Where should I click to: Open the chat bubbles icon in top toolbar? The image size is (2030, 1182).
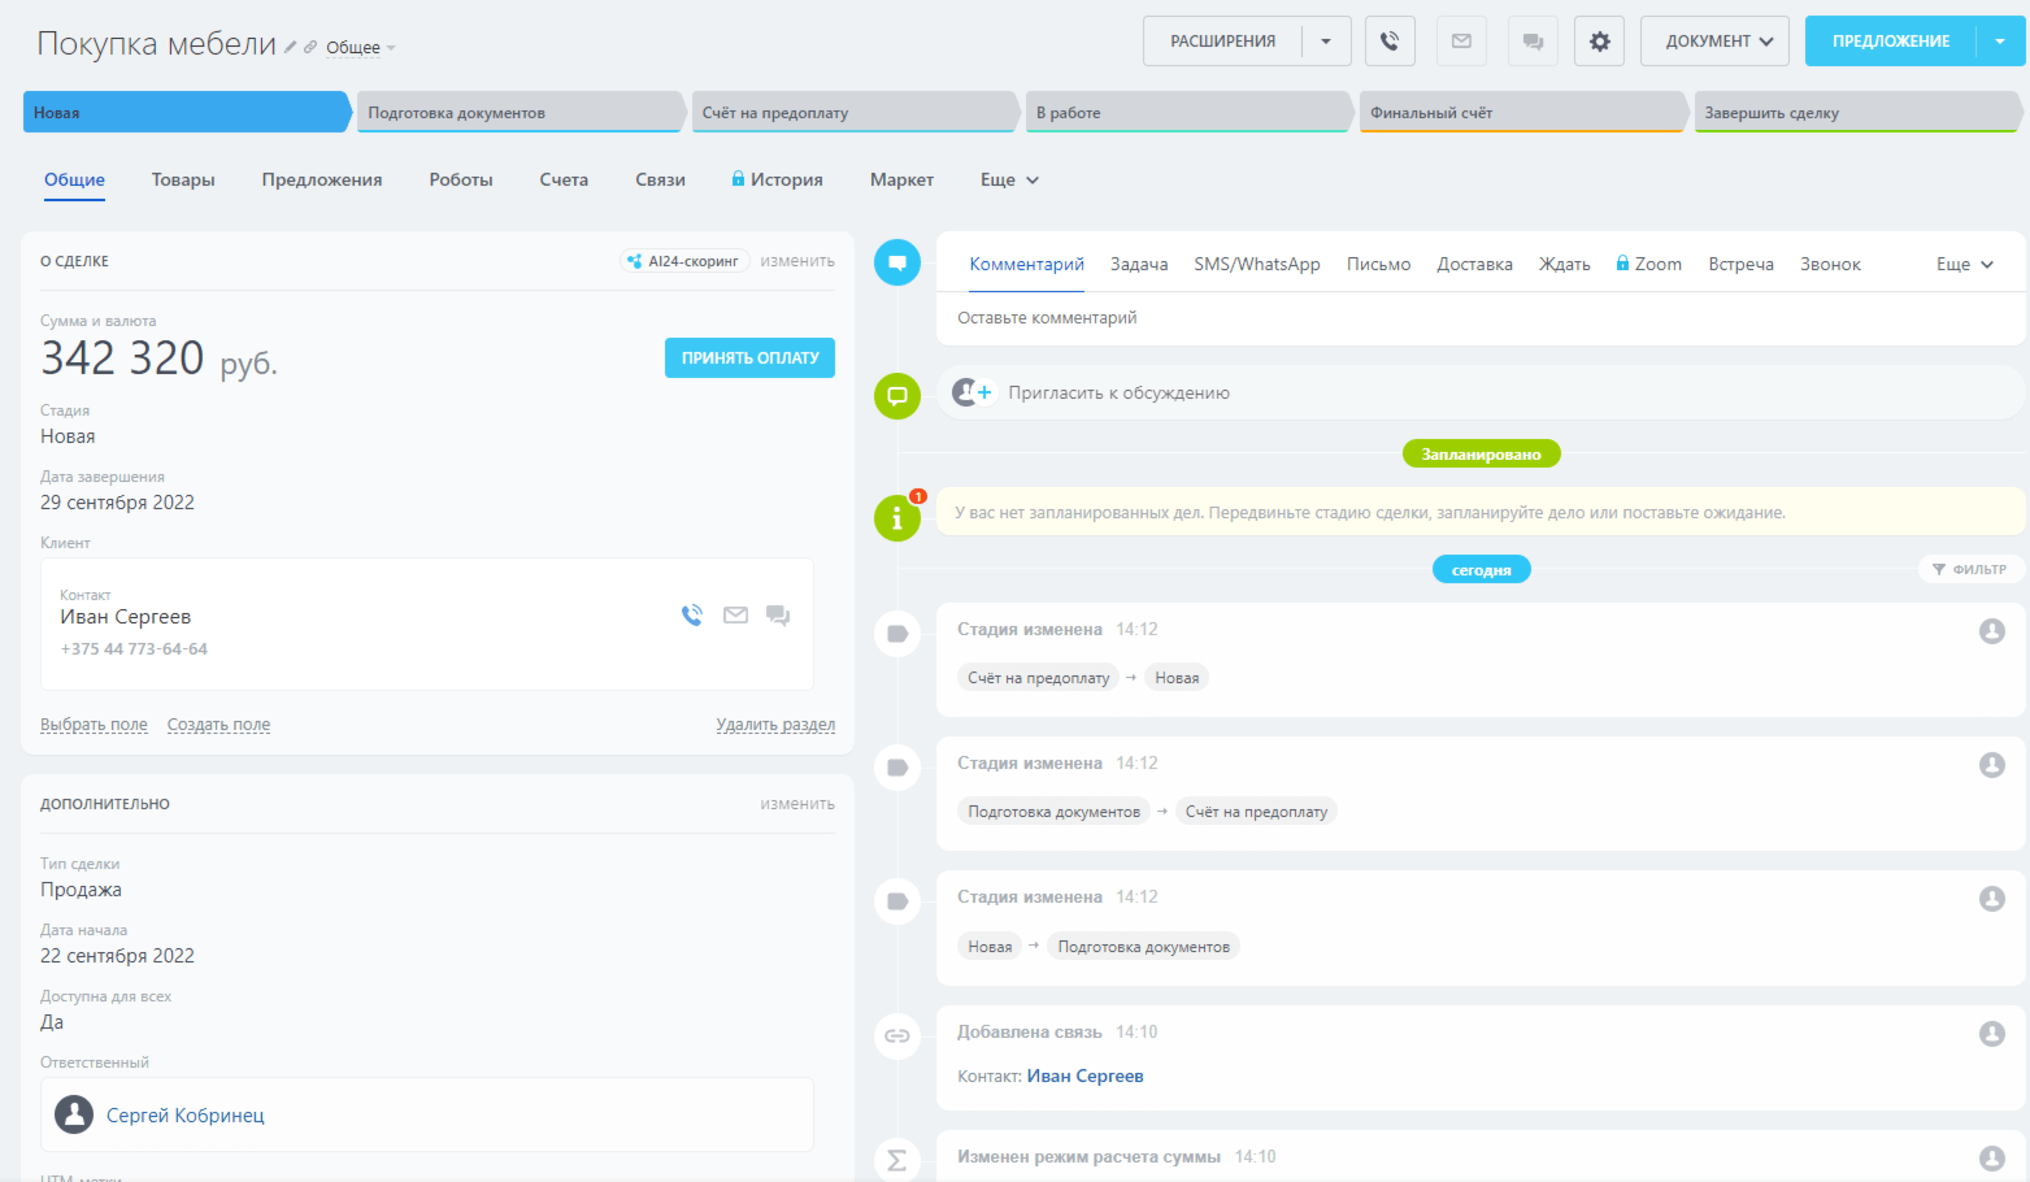click(x=1532, y=41)
